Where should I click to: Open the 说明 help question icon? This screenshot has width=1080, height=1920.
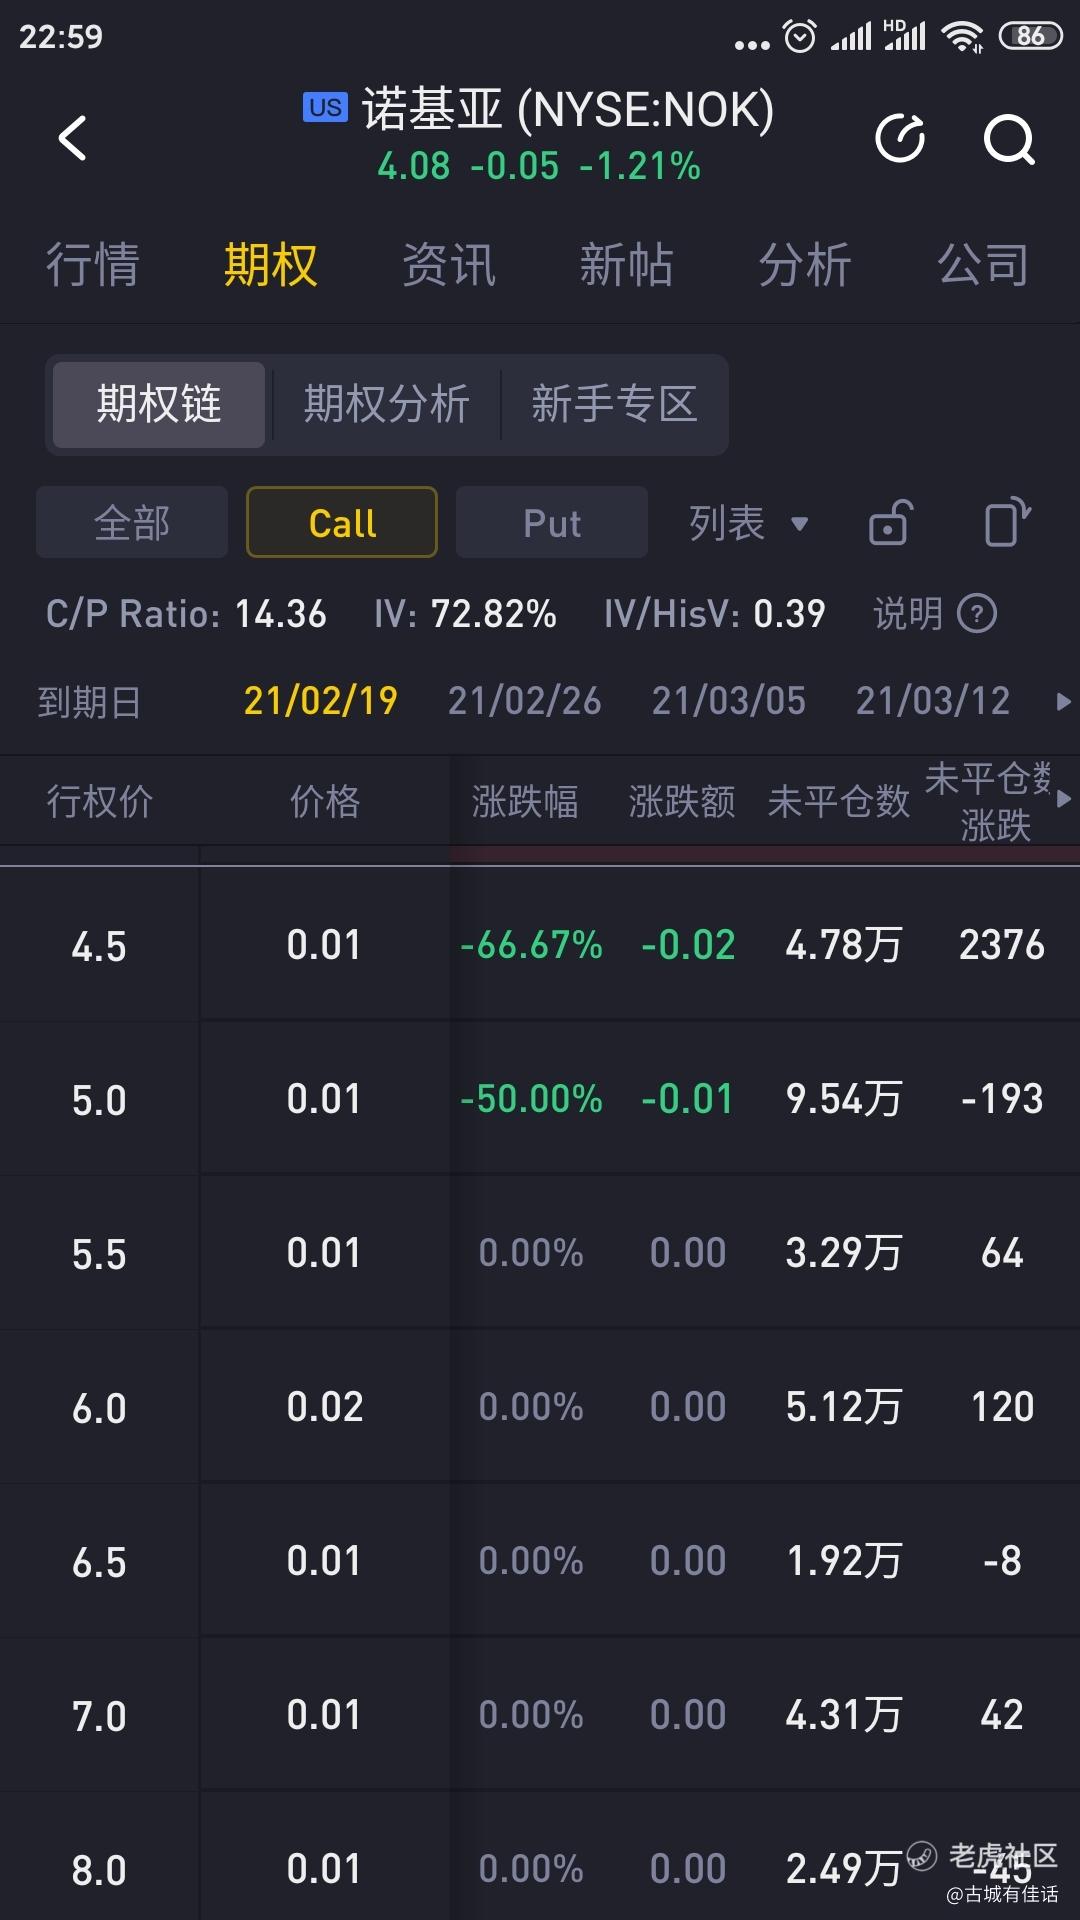pos(977,613)
